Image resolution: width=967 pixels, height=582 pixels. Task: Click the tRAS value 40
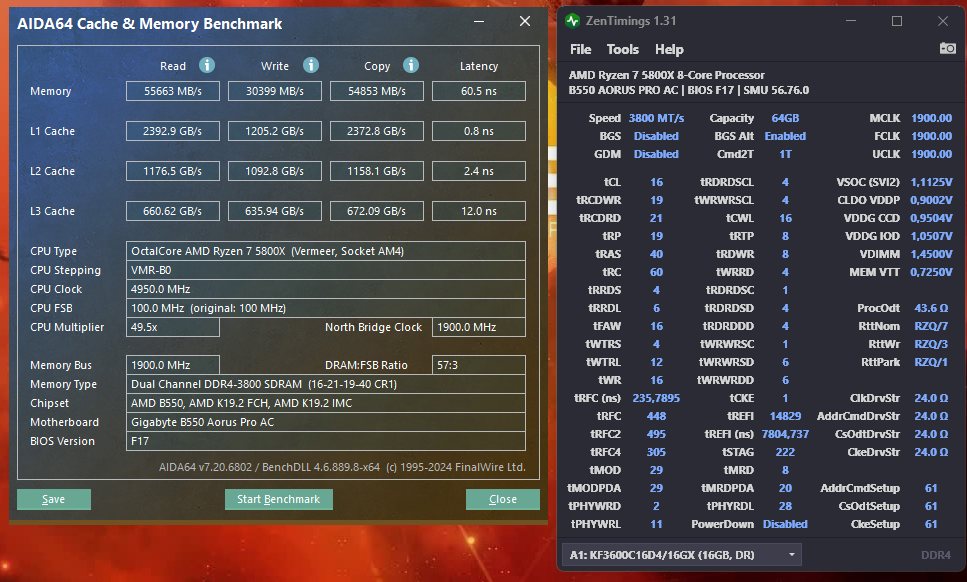pyautogui.click(x=656, y=253)
